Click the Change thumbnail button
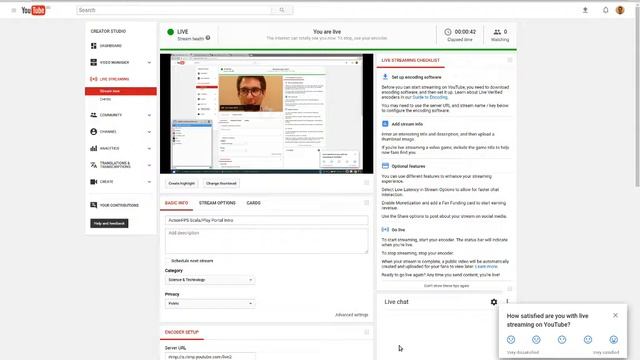 221,183
